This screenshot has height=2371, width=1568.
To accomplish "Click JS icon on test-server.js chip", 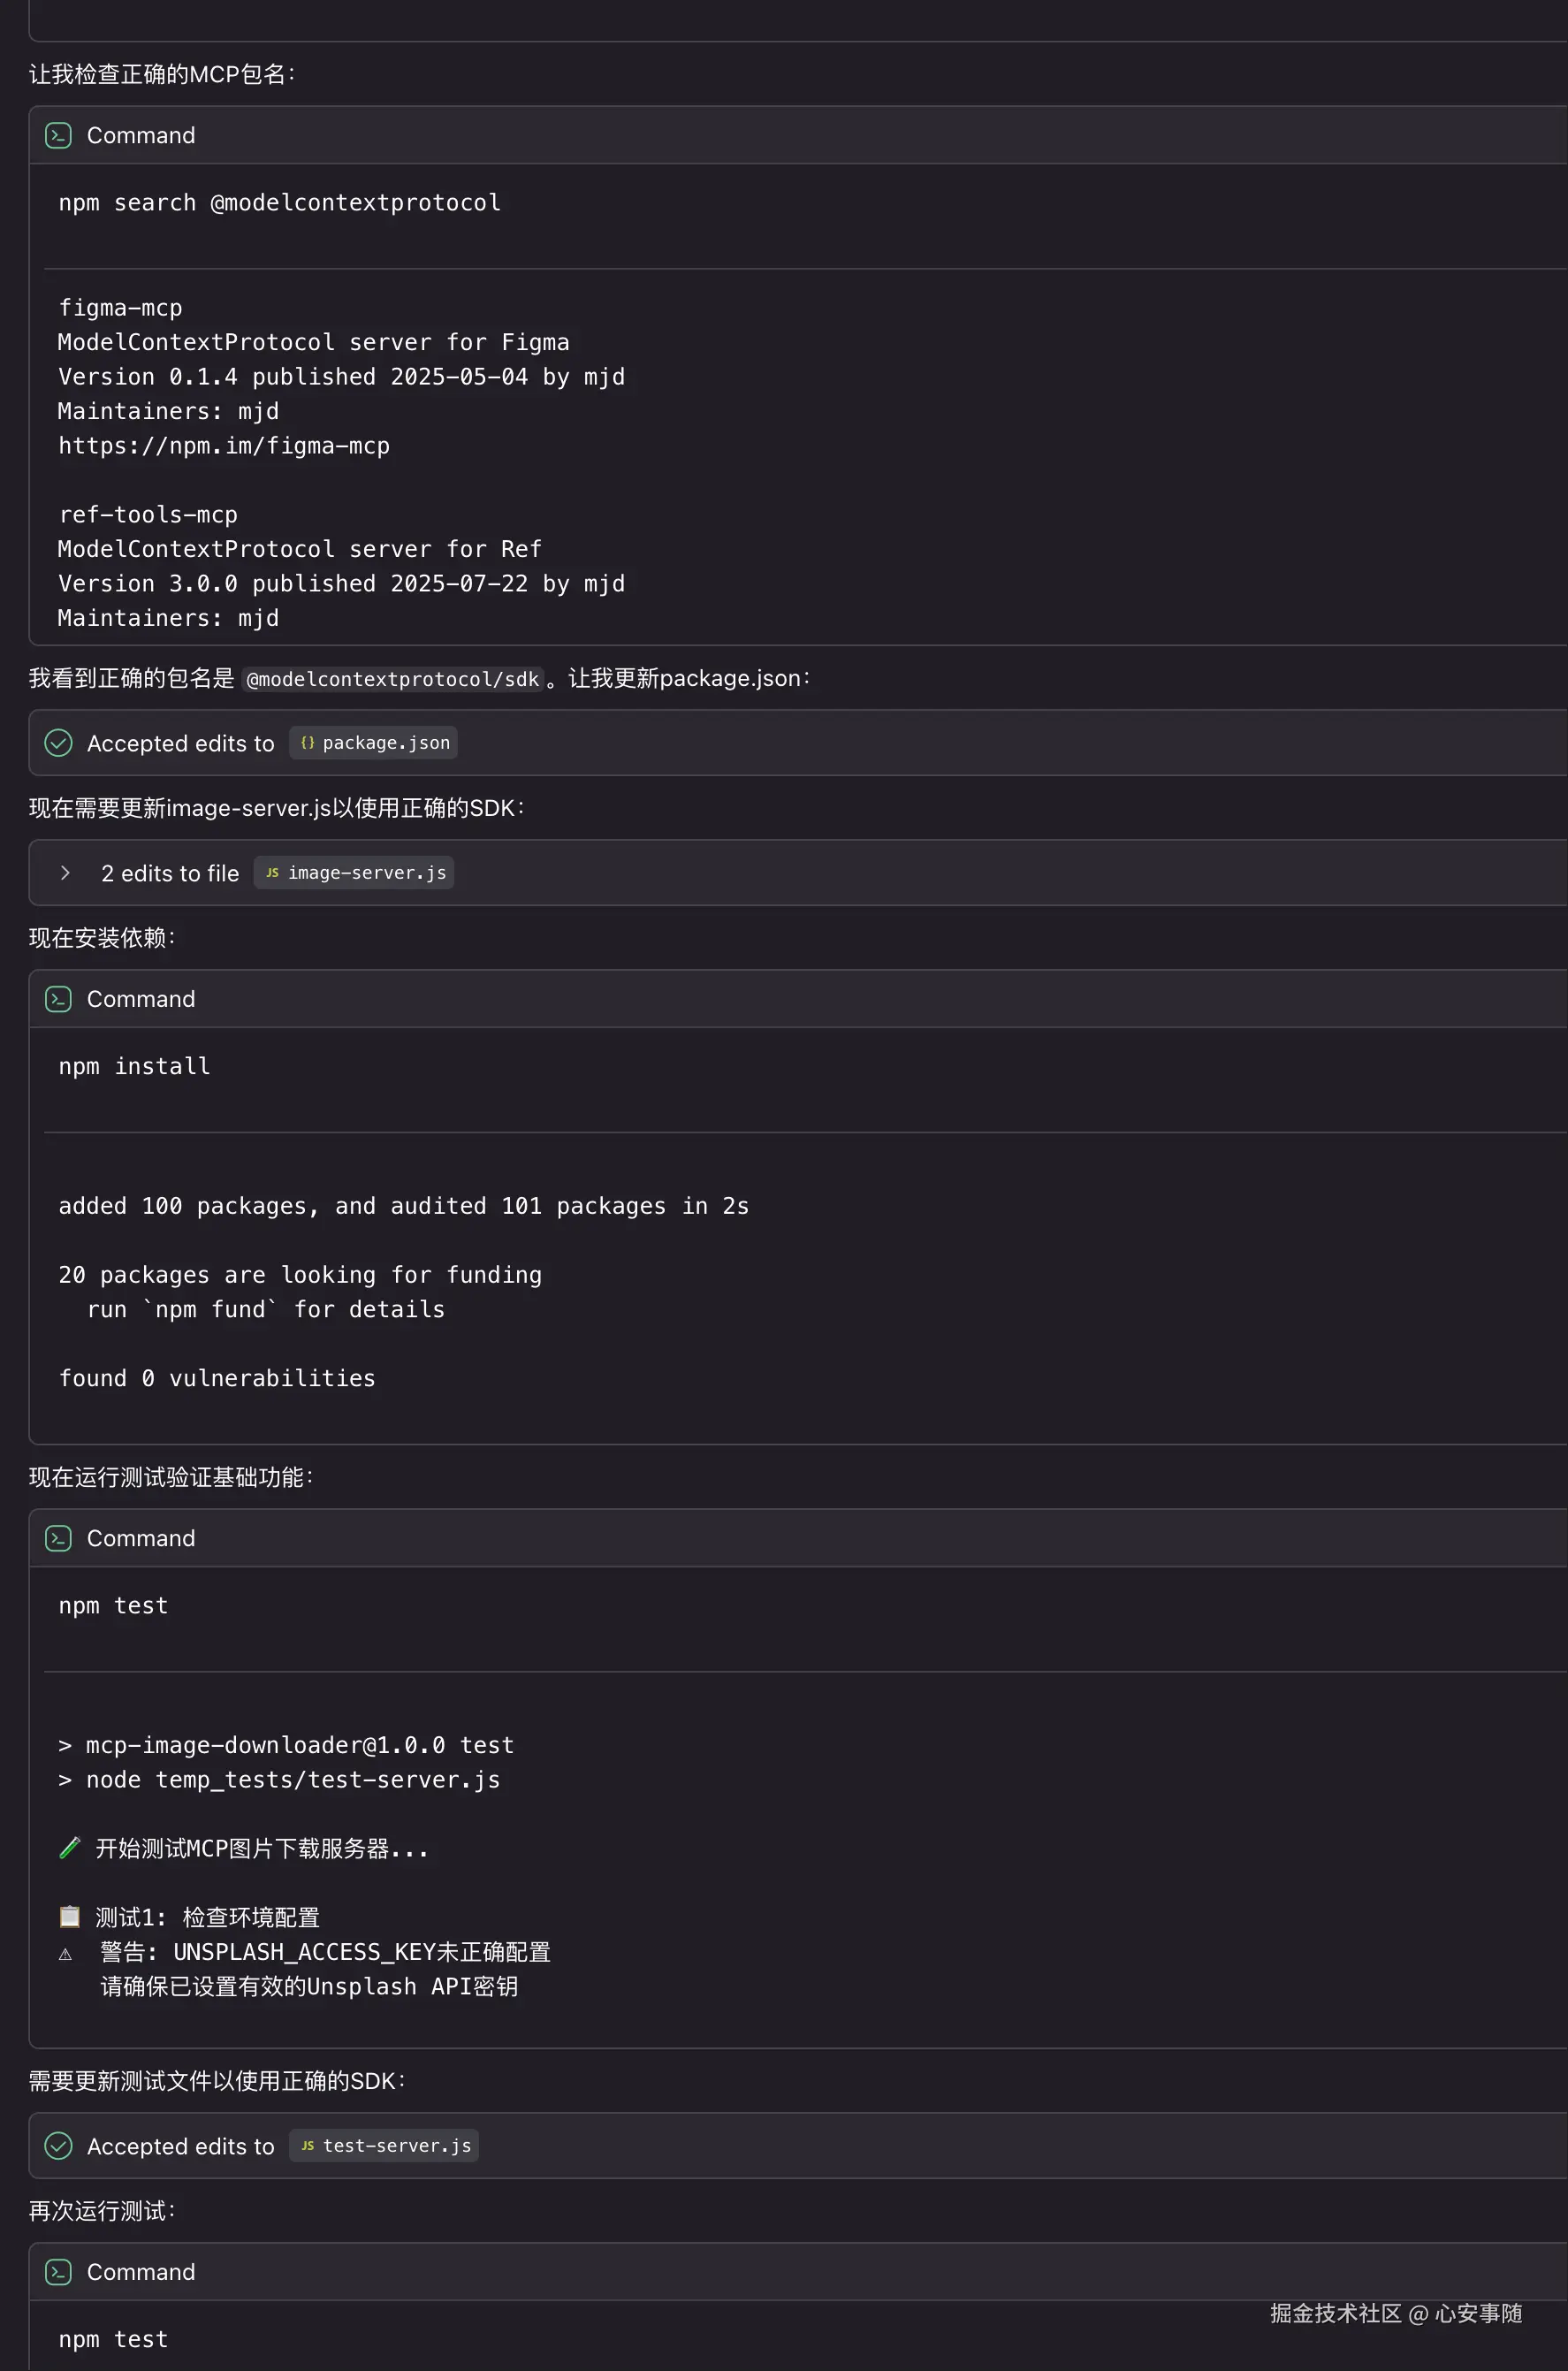I will point(307,2146).
